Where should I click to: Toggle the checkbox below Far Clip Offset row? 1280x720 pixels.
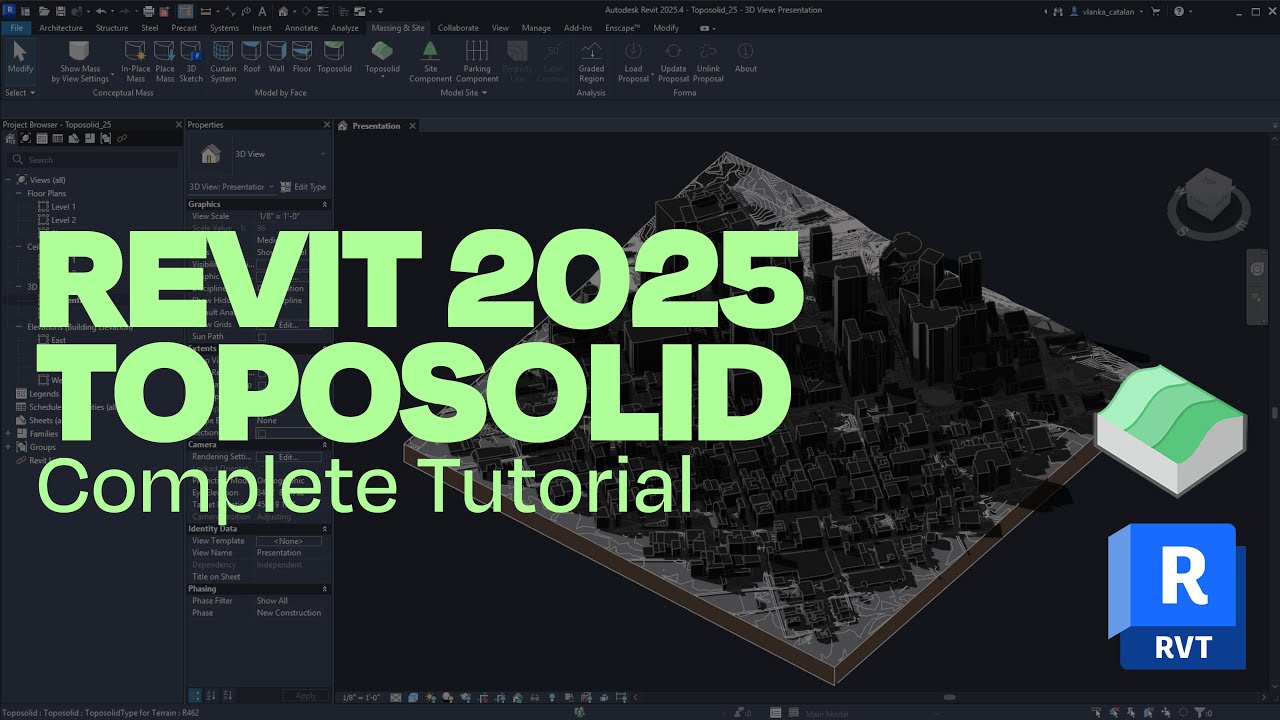point(262,433)
